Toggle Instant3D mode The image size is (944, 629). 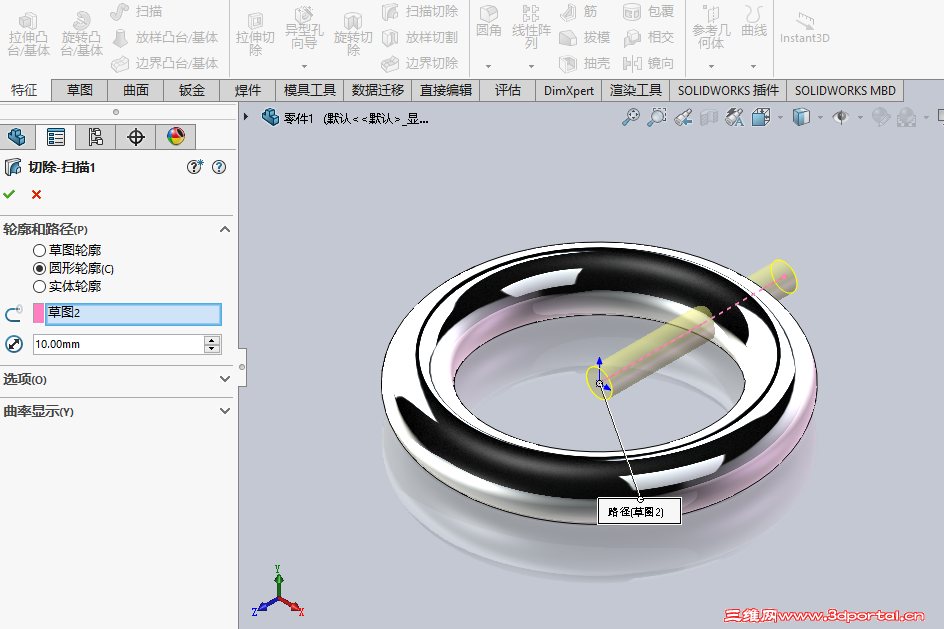tap(805, 28)
